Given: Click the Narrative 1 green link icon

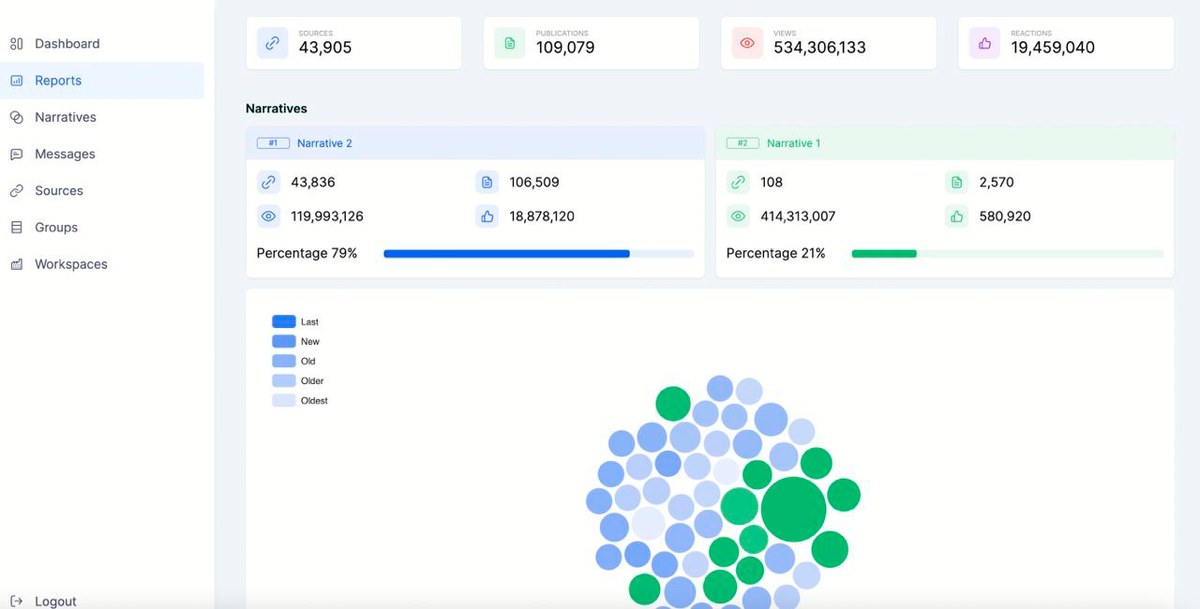Looking at the screenshot, I should pos(738,182).
